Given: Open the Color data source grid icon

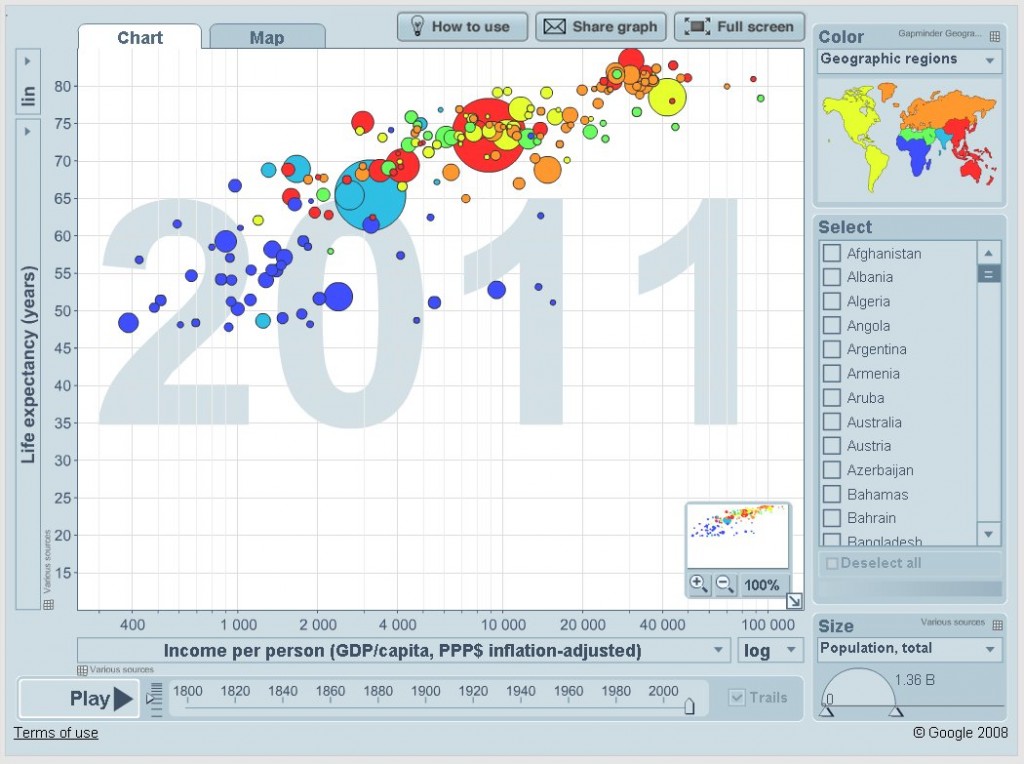Looking at the screenshot, I should pos(995,37).
